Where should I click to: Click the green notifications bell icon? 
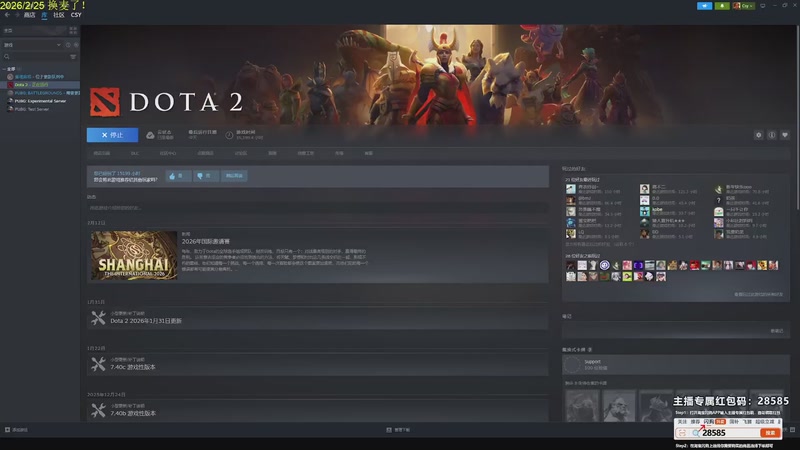(x=722, y=6)
